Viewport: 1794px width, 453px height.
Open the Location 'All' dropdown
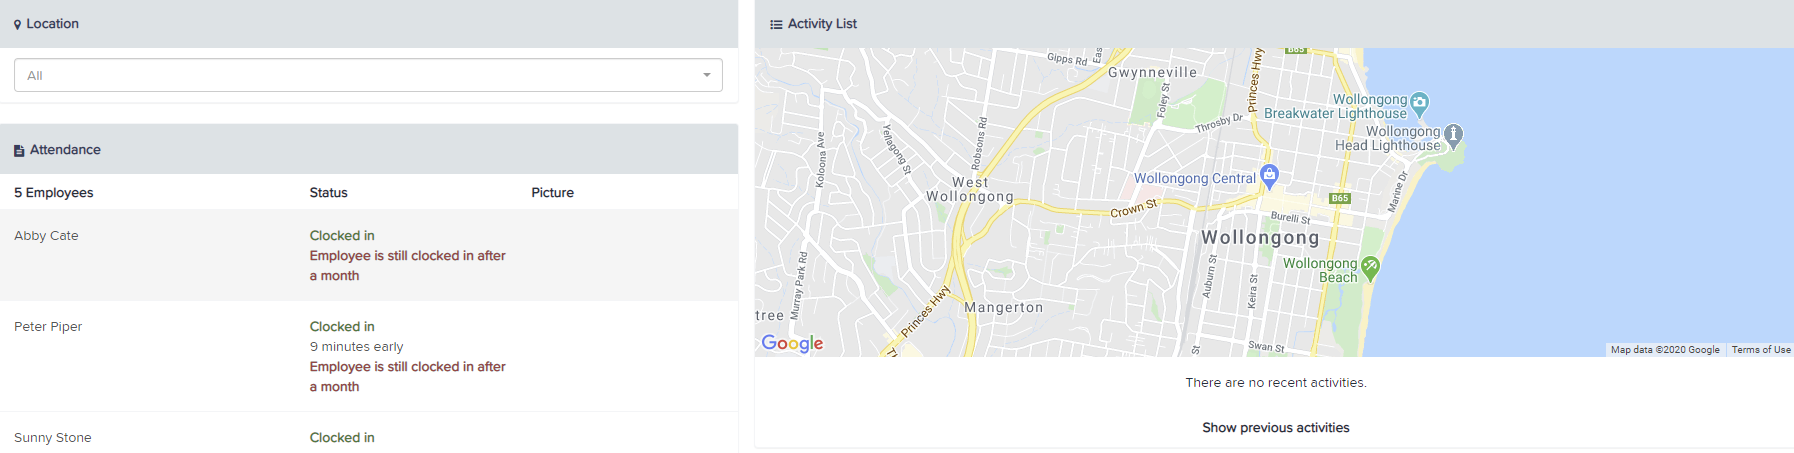tap(368, 75)
